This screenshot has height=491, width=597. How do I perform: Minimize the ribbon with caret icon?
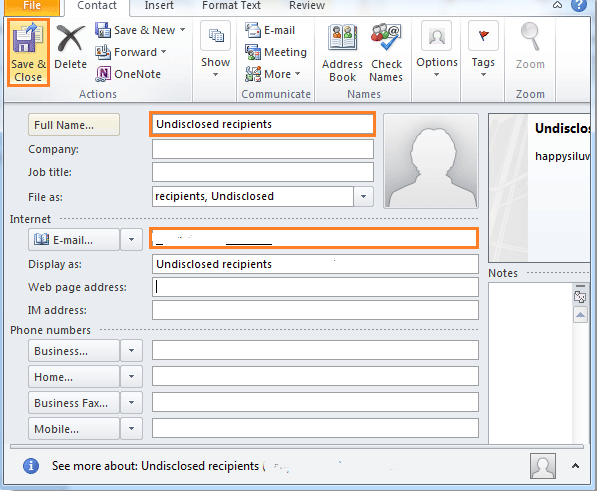coord(557,5)
